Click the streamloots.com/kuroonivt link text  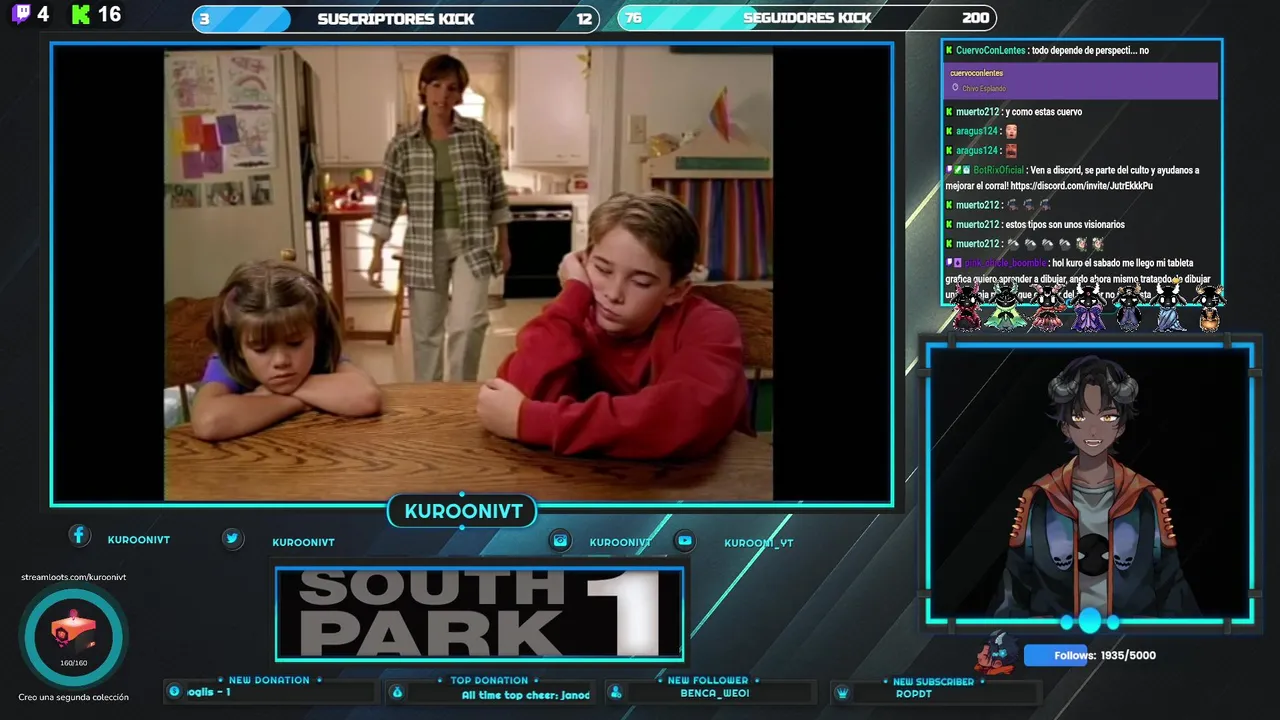[73, 577]
